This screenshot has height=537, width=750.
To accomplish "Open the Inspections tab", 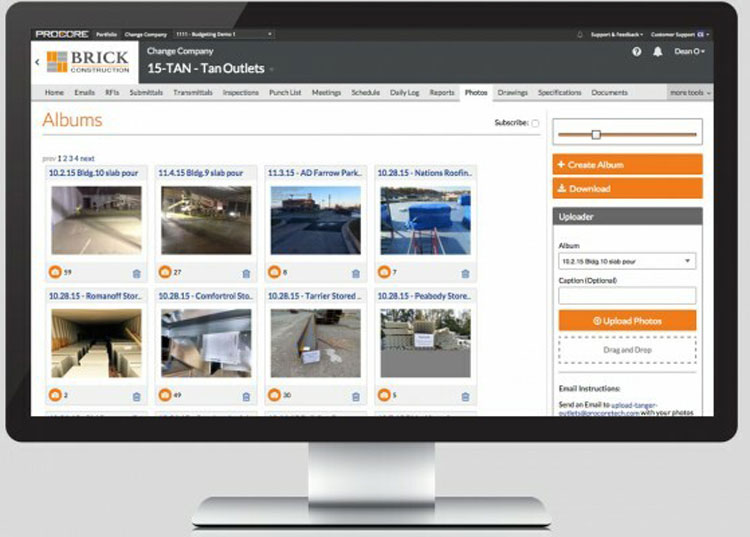I will click(x=241, y=93).
